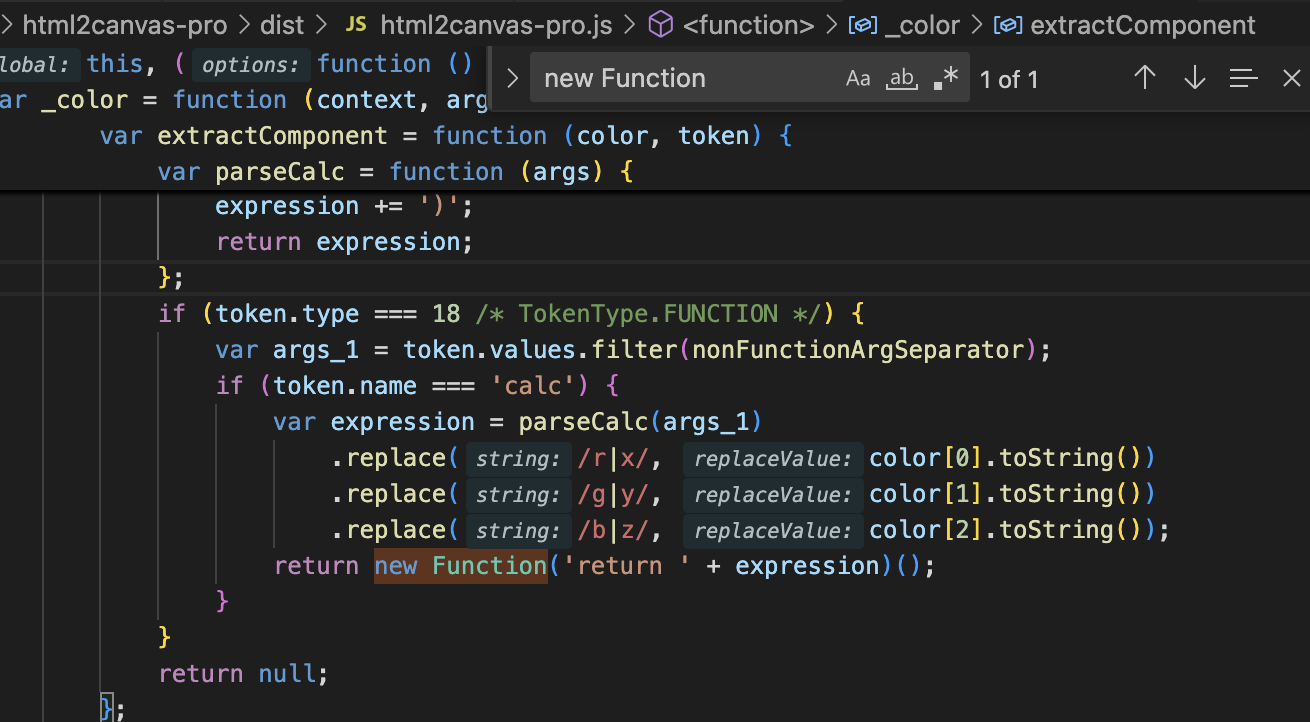This screenshot has width=1310, height=722.
Task: Select the html2canvas-pro.js breadcrumb item
Action: pos(496,25)
